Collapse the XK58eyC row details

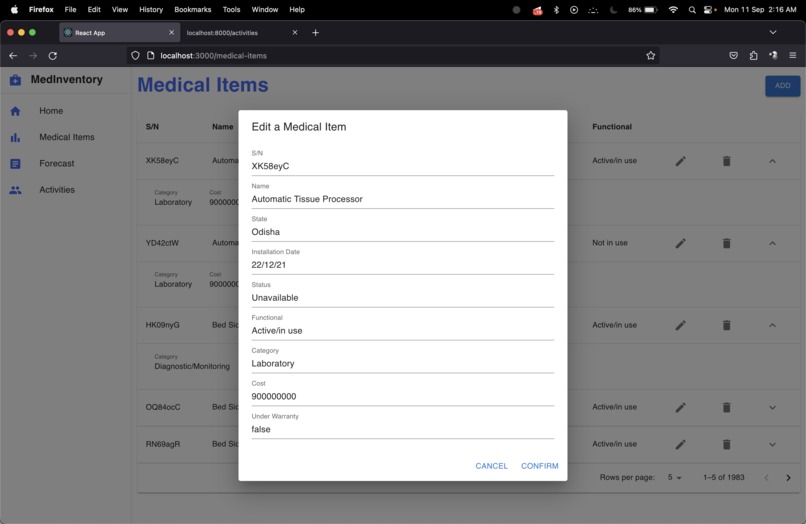[772, 161]
